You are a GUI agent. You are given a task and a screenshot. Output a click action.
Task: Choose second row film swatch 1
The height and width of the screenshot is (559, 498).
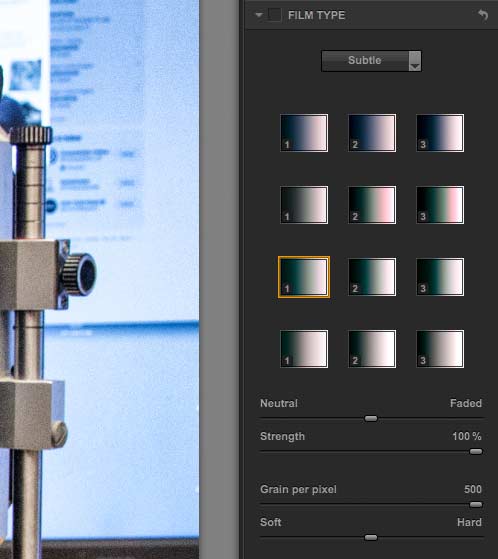[x=304, y=205]
